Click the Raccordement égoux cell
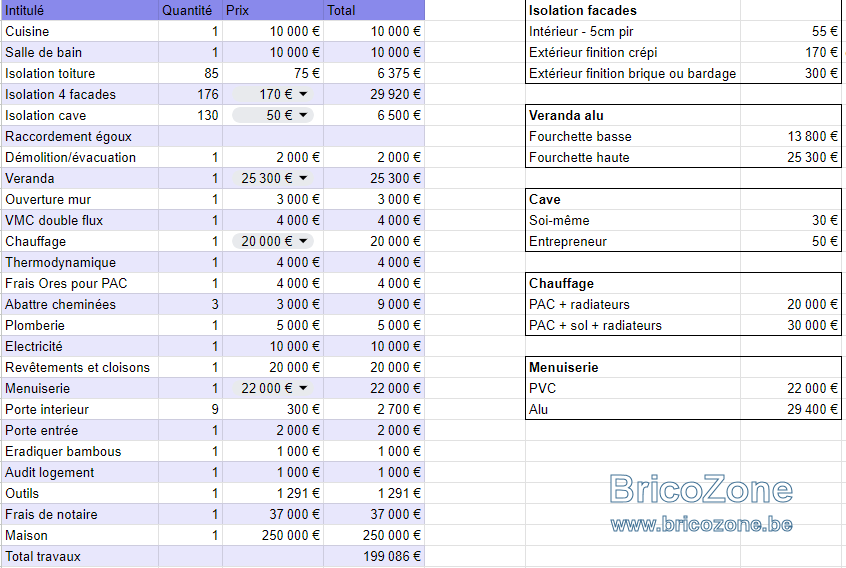 tap(80, 136)
